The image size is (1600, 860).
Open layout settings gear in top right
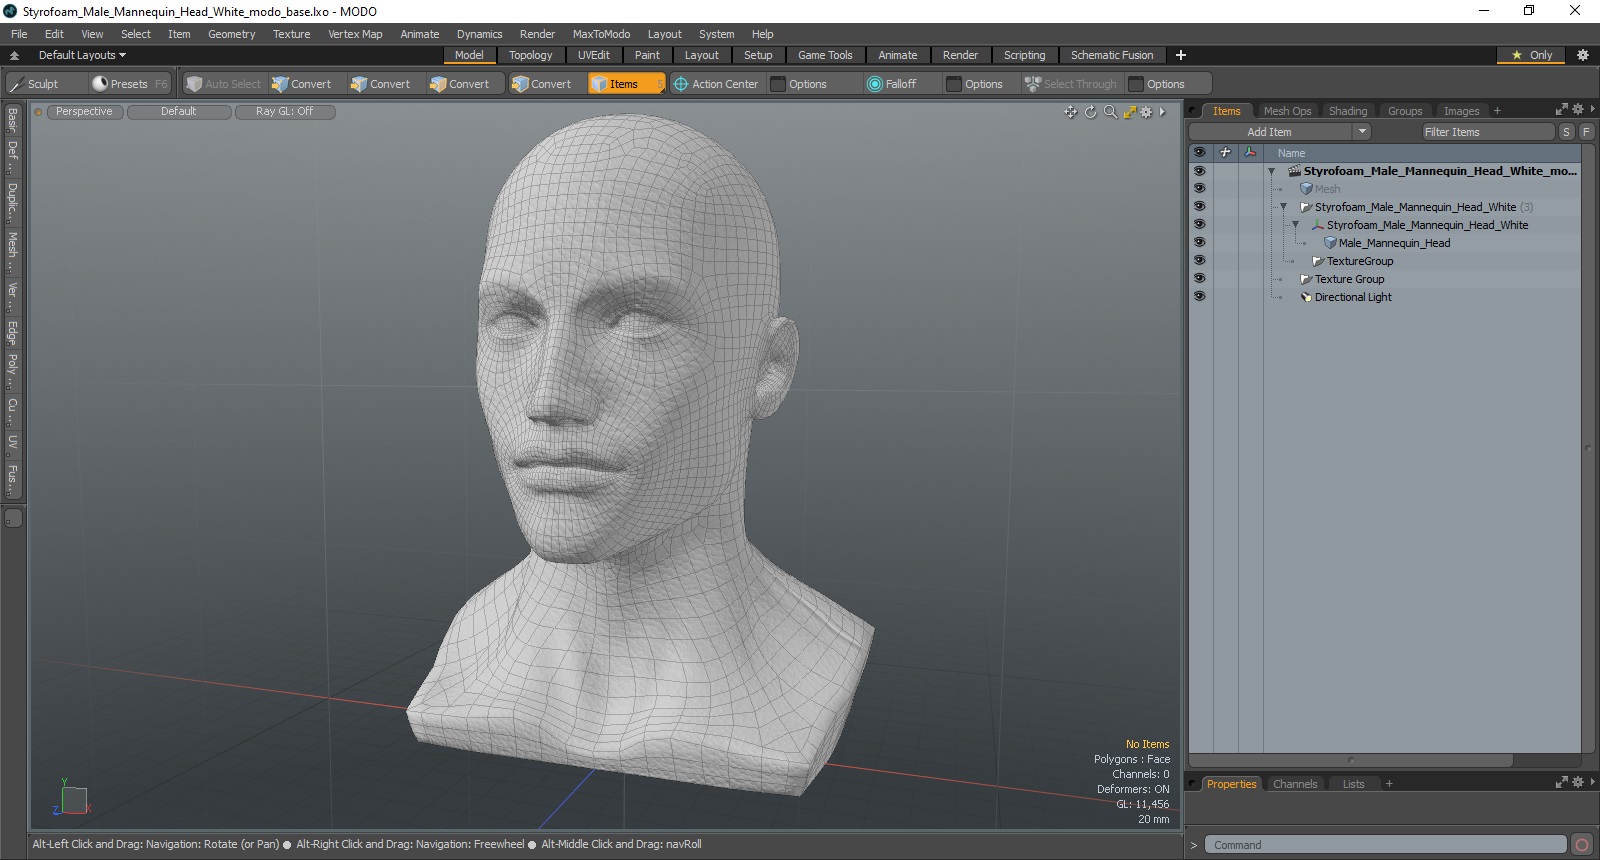[x=1582, y=55]
